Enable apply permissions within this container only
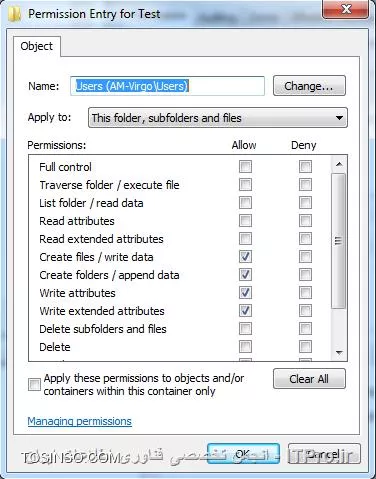Screen dimensions: 376x479 coord(34,384)
